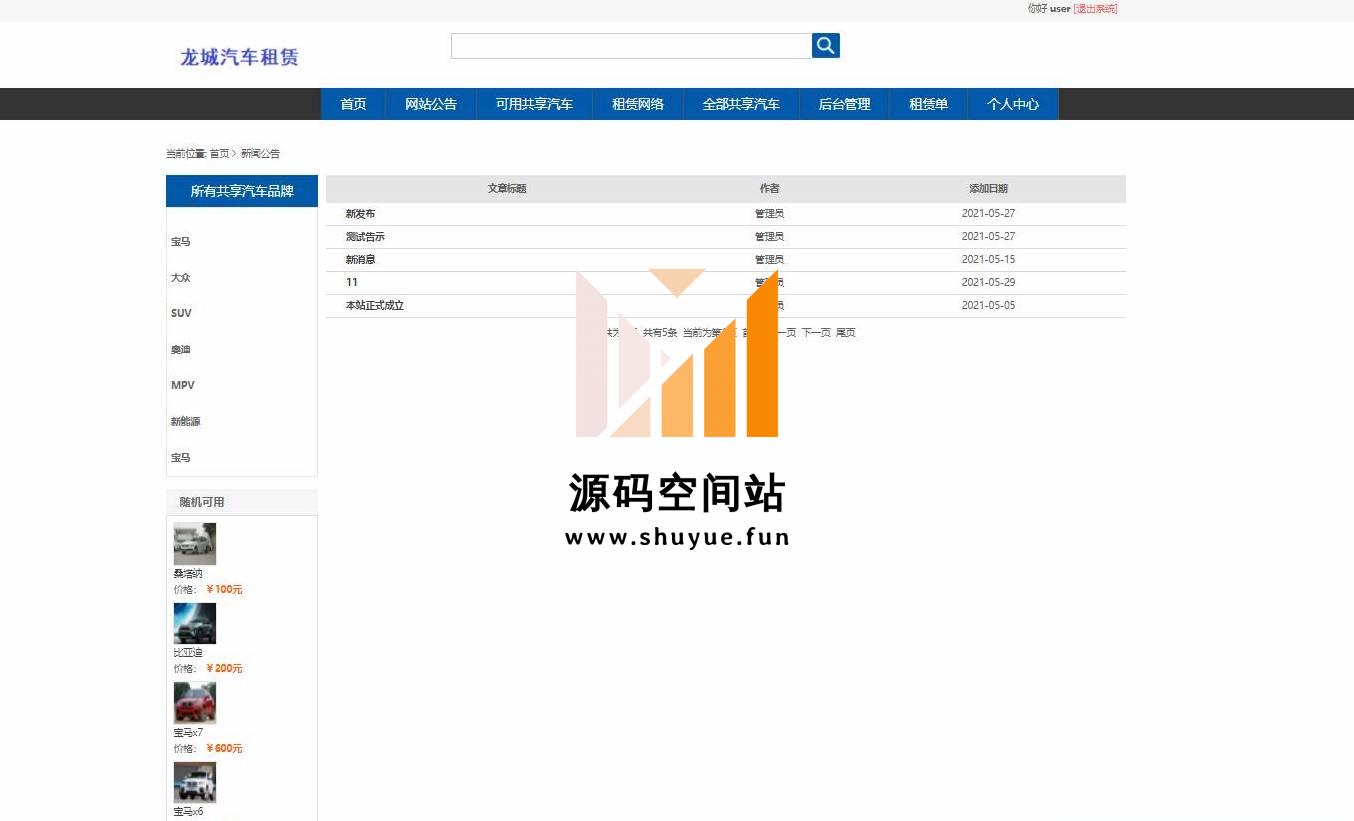Open 全部共享汽车 menu item

(741, 104)
